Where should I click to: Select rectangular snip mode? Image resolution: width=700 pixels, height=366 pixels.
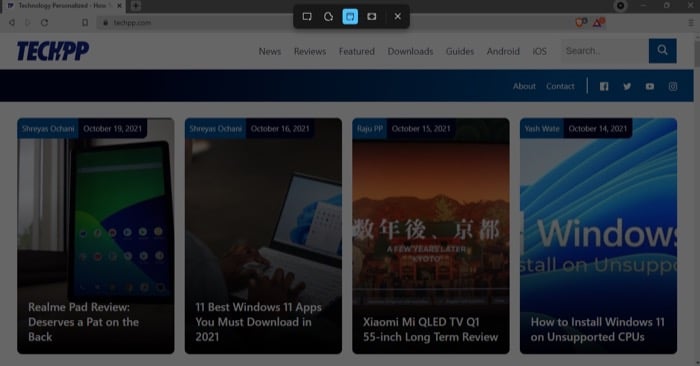[307, 17]
